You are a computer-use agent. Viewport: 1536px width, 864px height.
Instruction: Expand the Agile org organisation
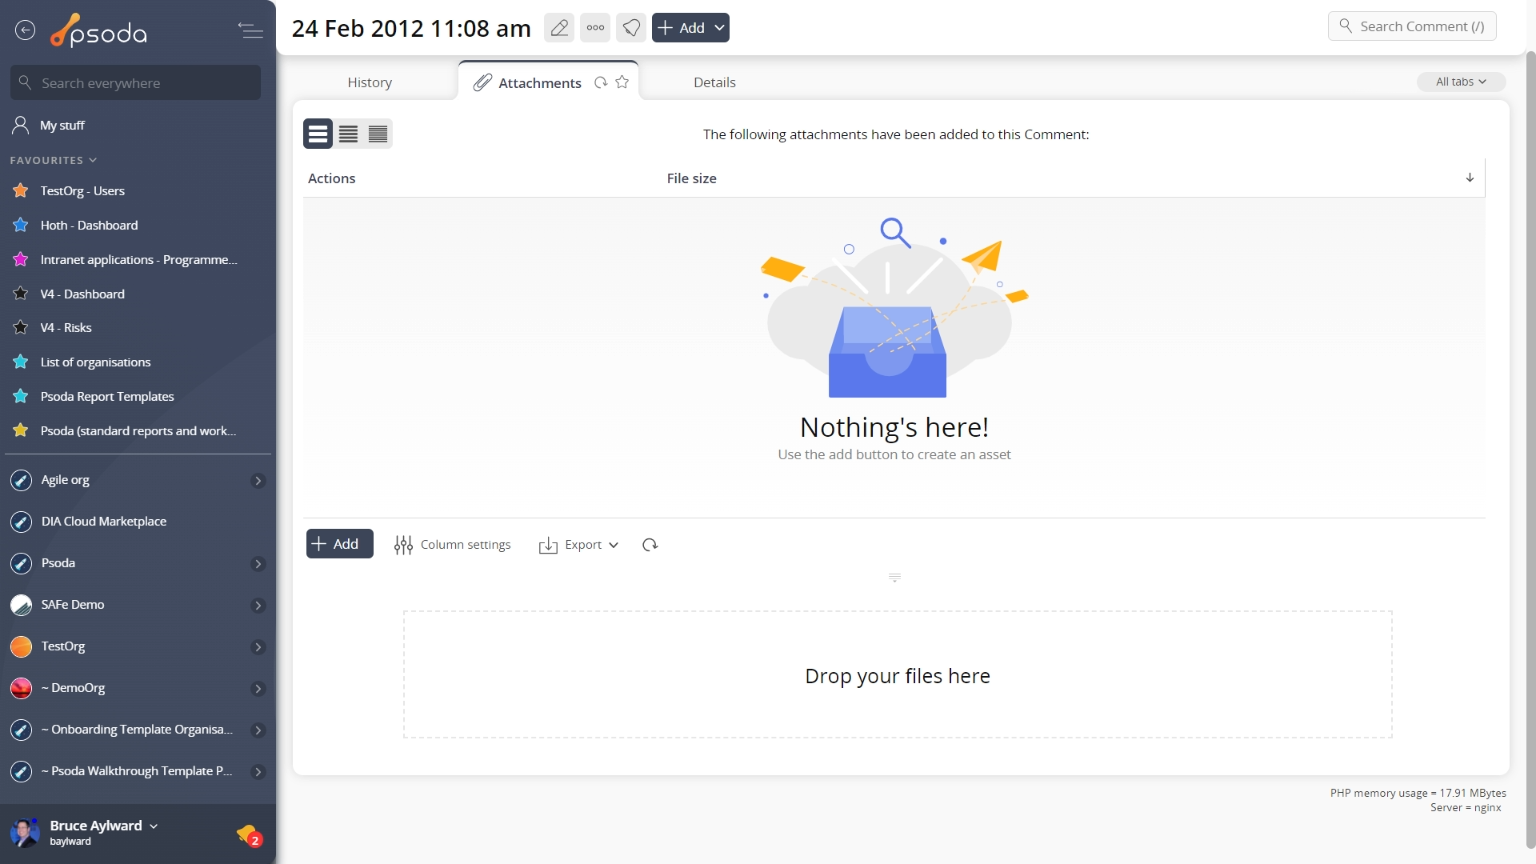click(258, 481)
